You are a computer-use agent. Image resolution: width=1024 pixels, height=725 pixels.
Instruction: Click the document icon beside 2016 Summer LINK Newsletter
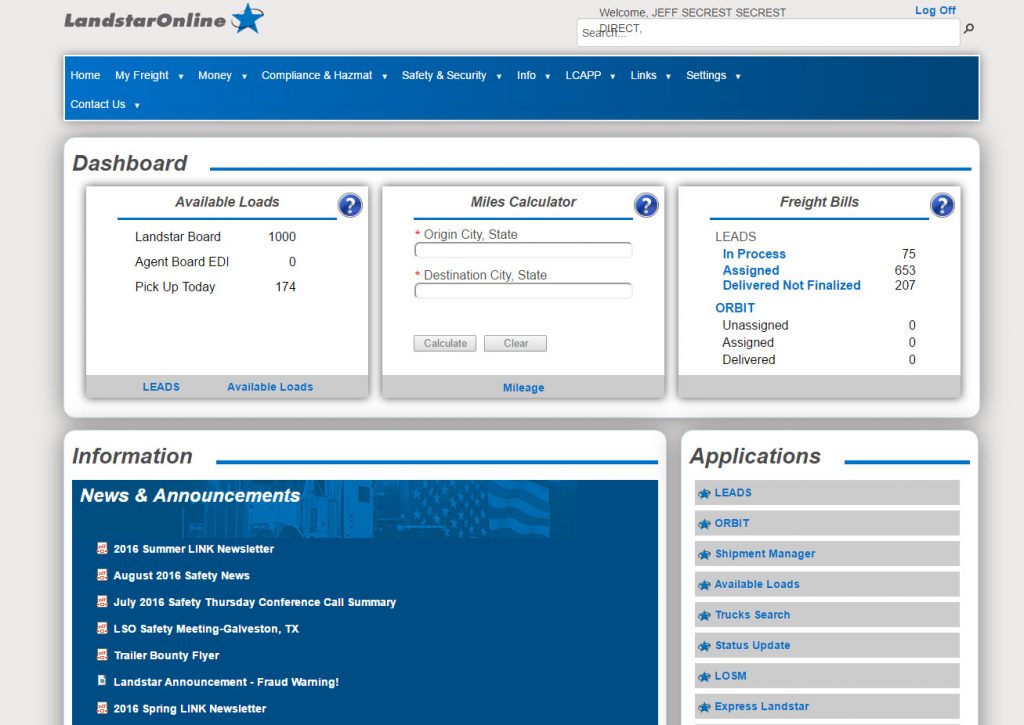(x=101, y=548)
